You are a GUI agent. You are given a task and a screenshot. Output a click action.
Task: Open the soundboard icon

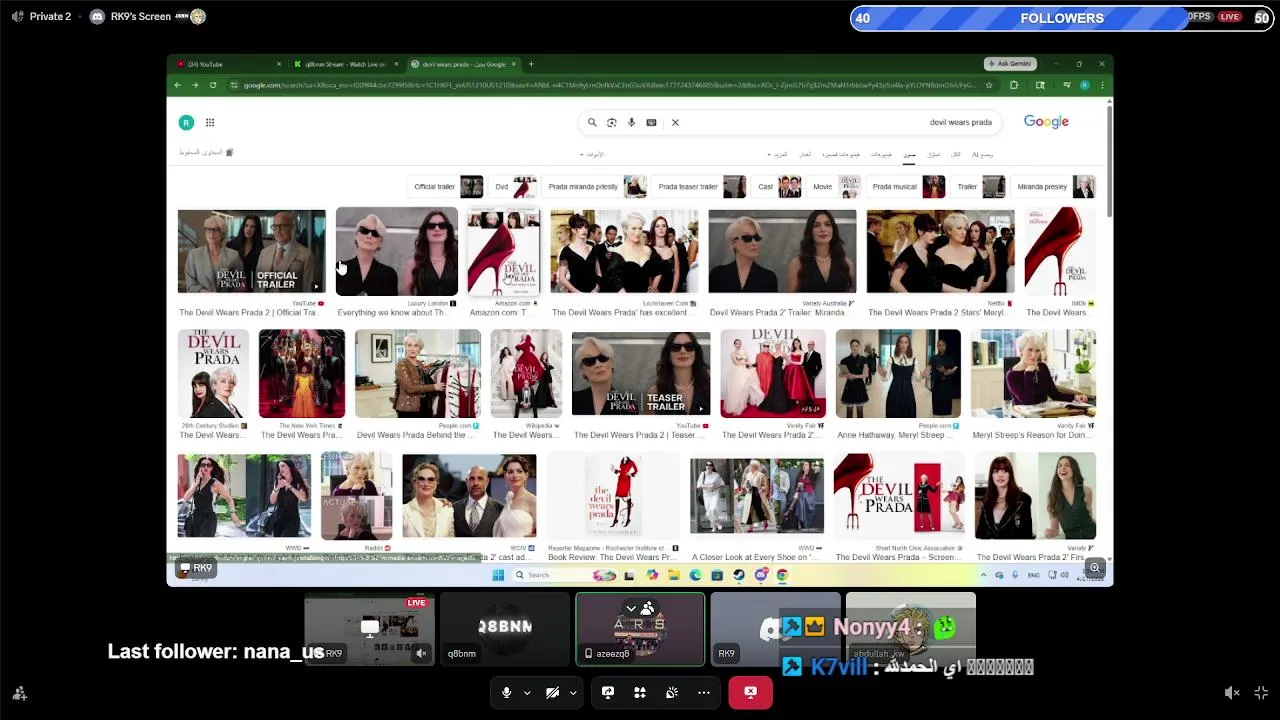pos(672,692)
